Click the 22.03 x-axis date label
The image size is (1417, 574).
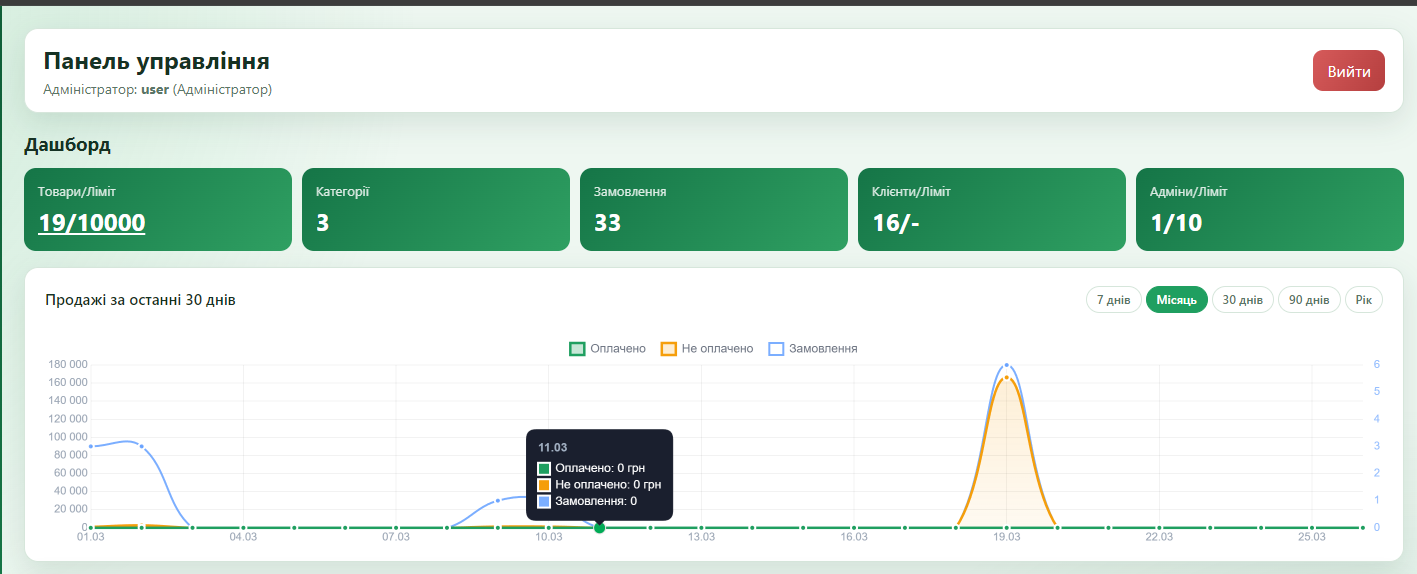tap(1159, 538)
